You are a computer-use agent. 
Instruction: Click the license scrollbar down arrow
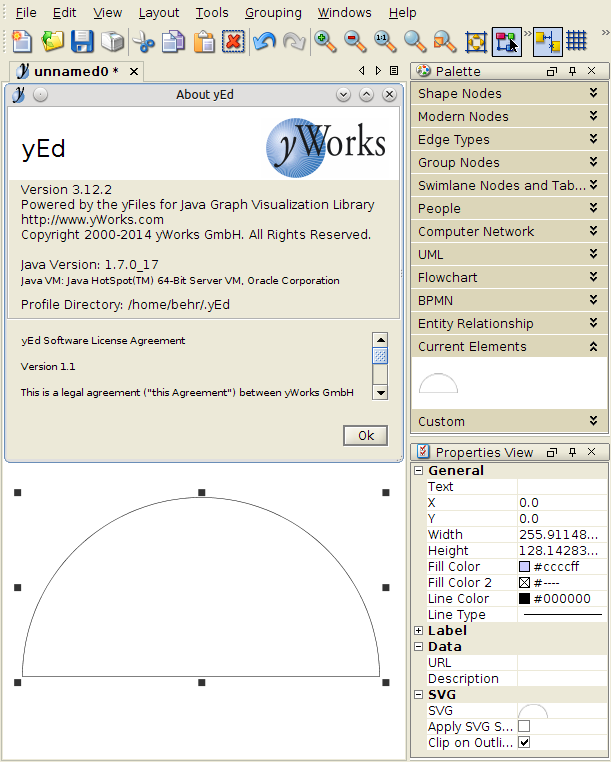click(x=381, y=392)
